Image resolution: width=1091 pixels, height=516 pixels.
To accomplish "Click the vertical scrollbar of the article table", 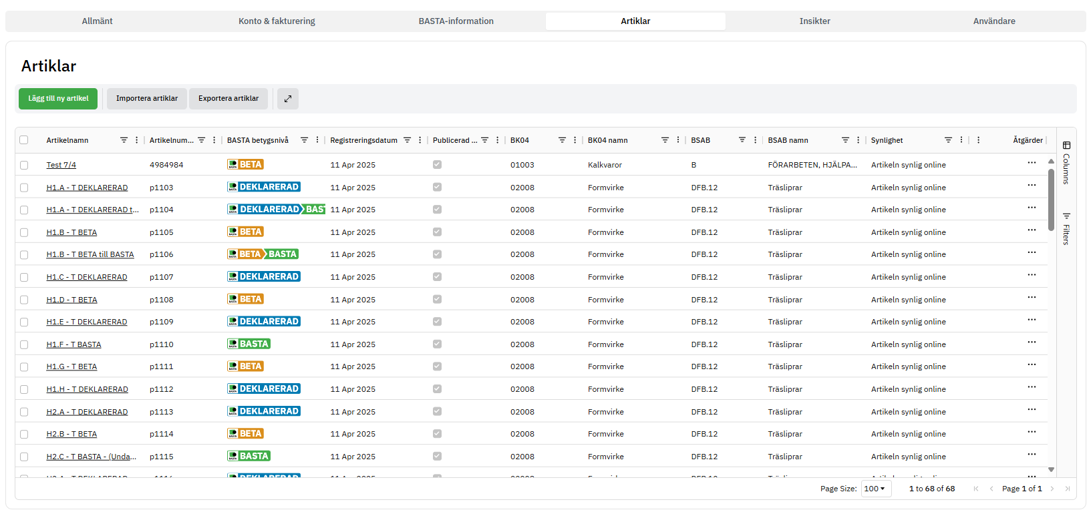I will 1051,200.
